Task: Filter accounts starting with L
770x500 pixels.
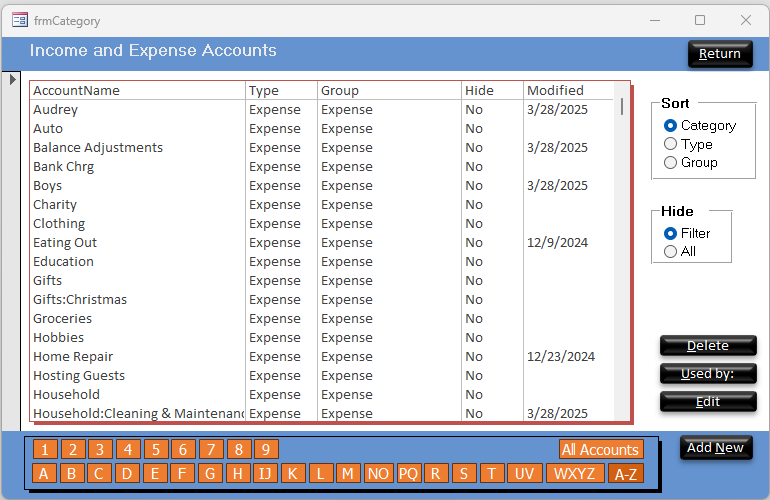Action: pos(321,474)
